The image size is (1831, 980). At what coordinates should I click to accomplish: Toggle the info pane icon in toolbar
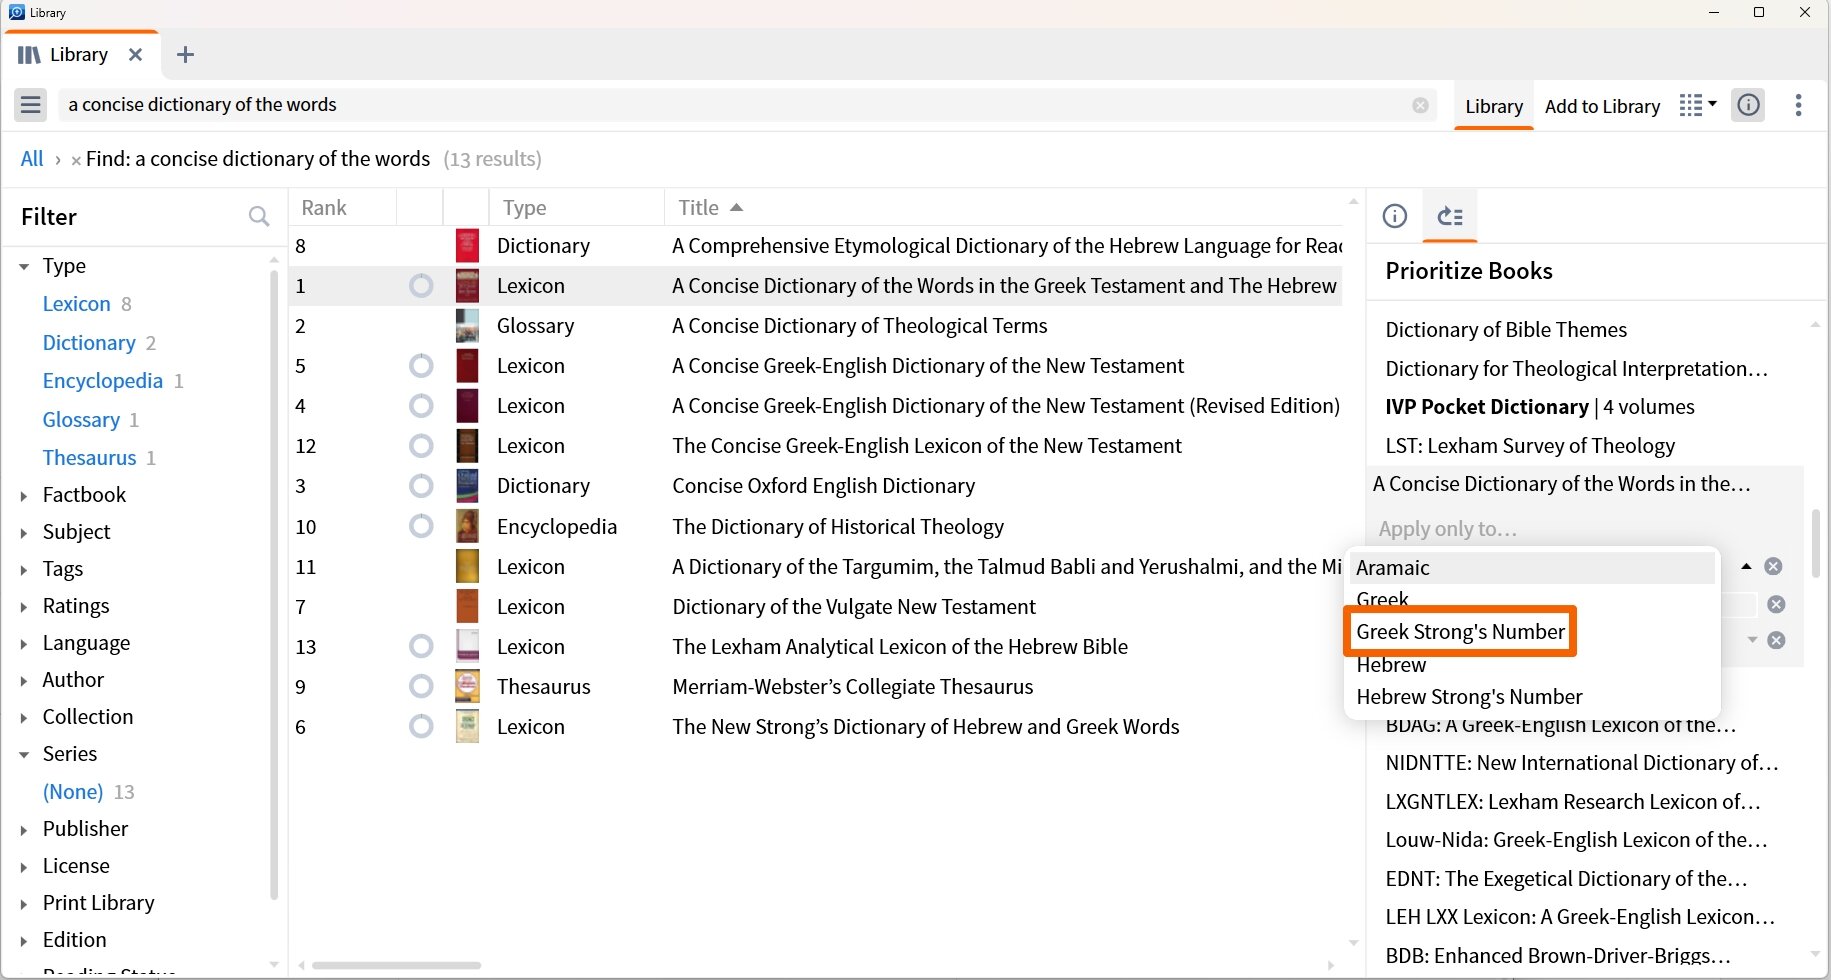coord(1748,105)
